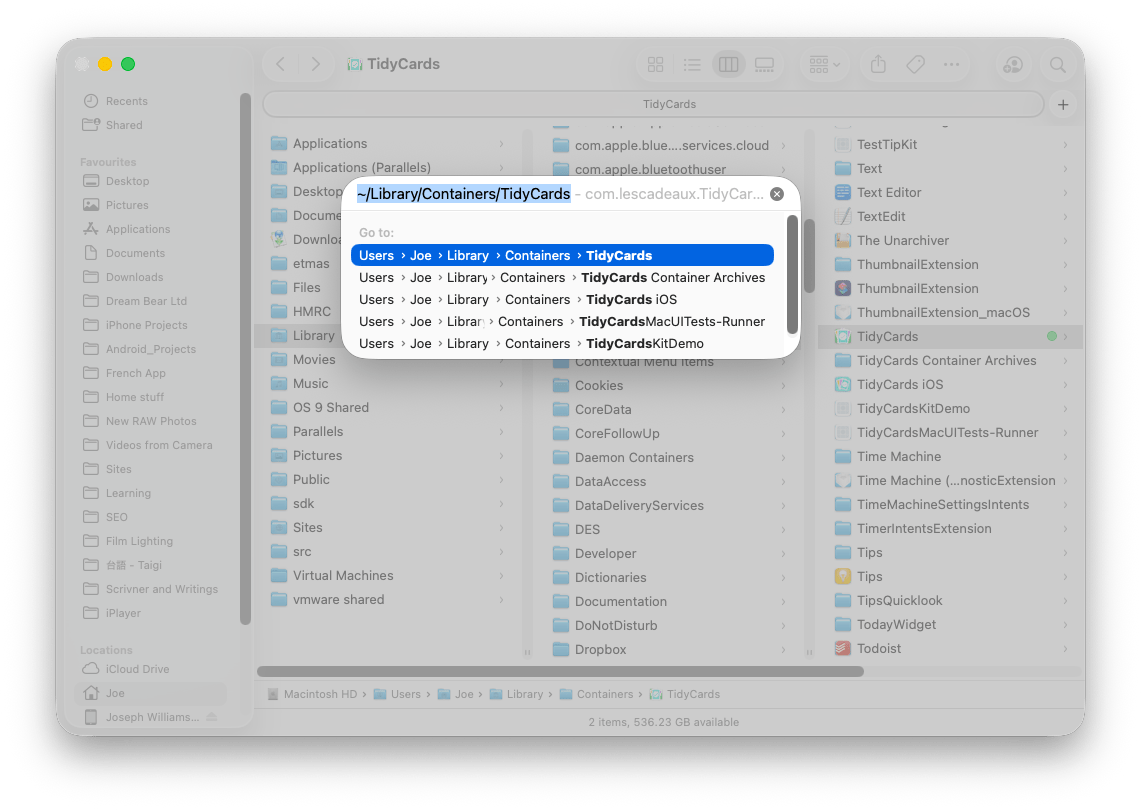Clear the Go to field with the X button
Viewport: 1141px width, 810px height.
point(777,194)
